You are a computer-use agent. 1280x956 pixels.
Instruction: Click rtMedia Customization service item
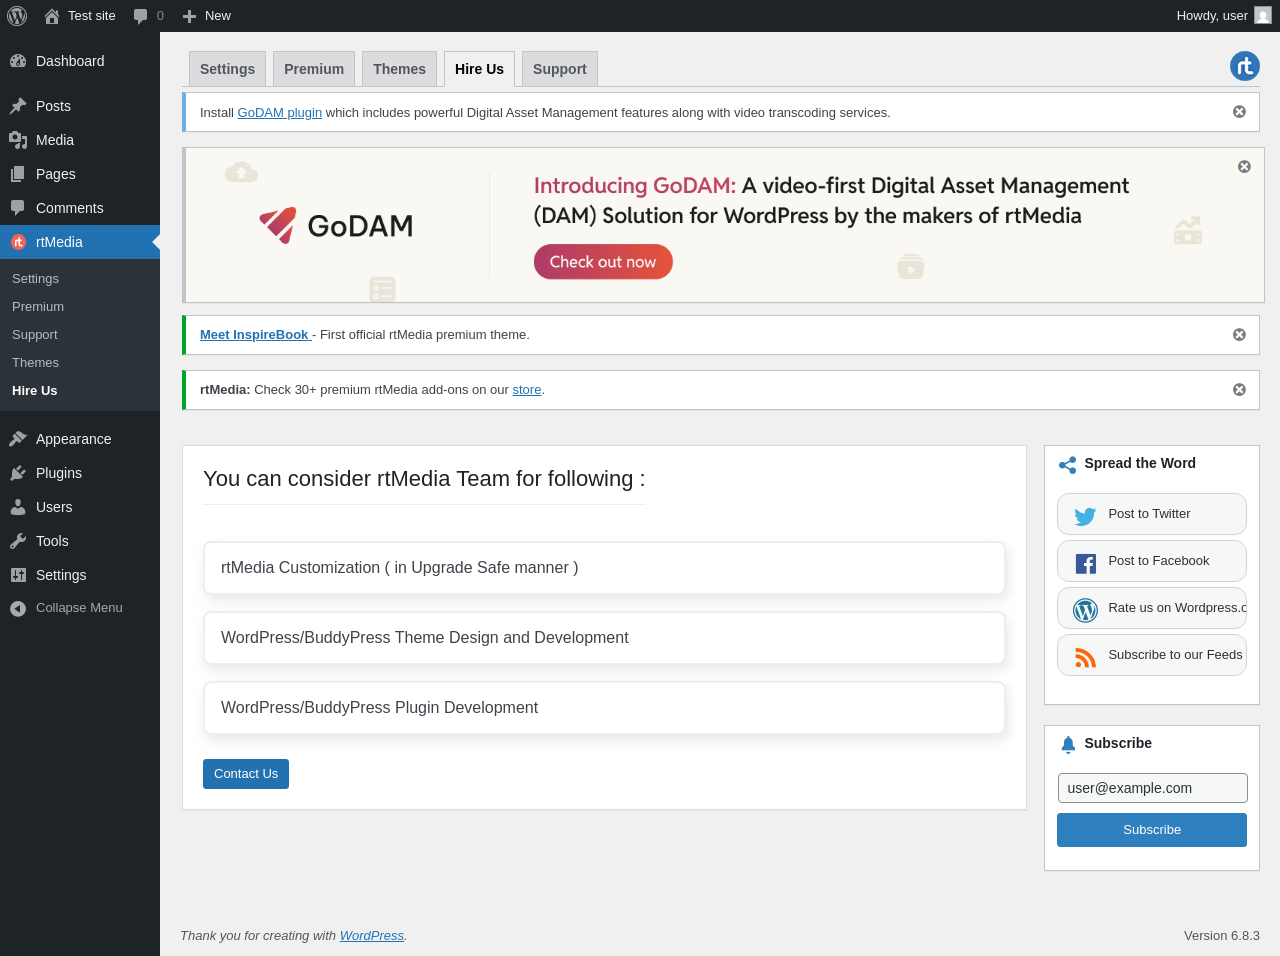pyautogui.click(x=604, y=568)
